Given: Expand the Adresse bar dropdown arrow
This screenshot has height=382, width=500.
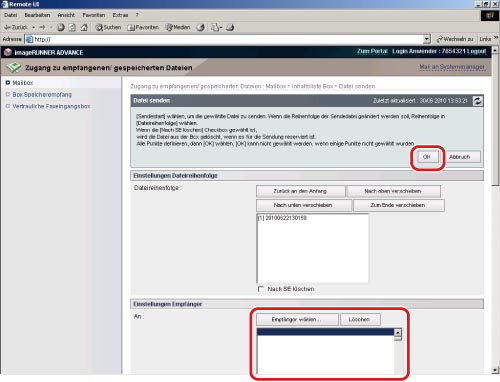Looking at the screenshot, I should (x=427, y=39).
